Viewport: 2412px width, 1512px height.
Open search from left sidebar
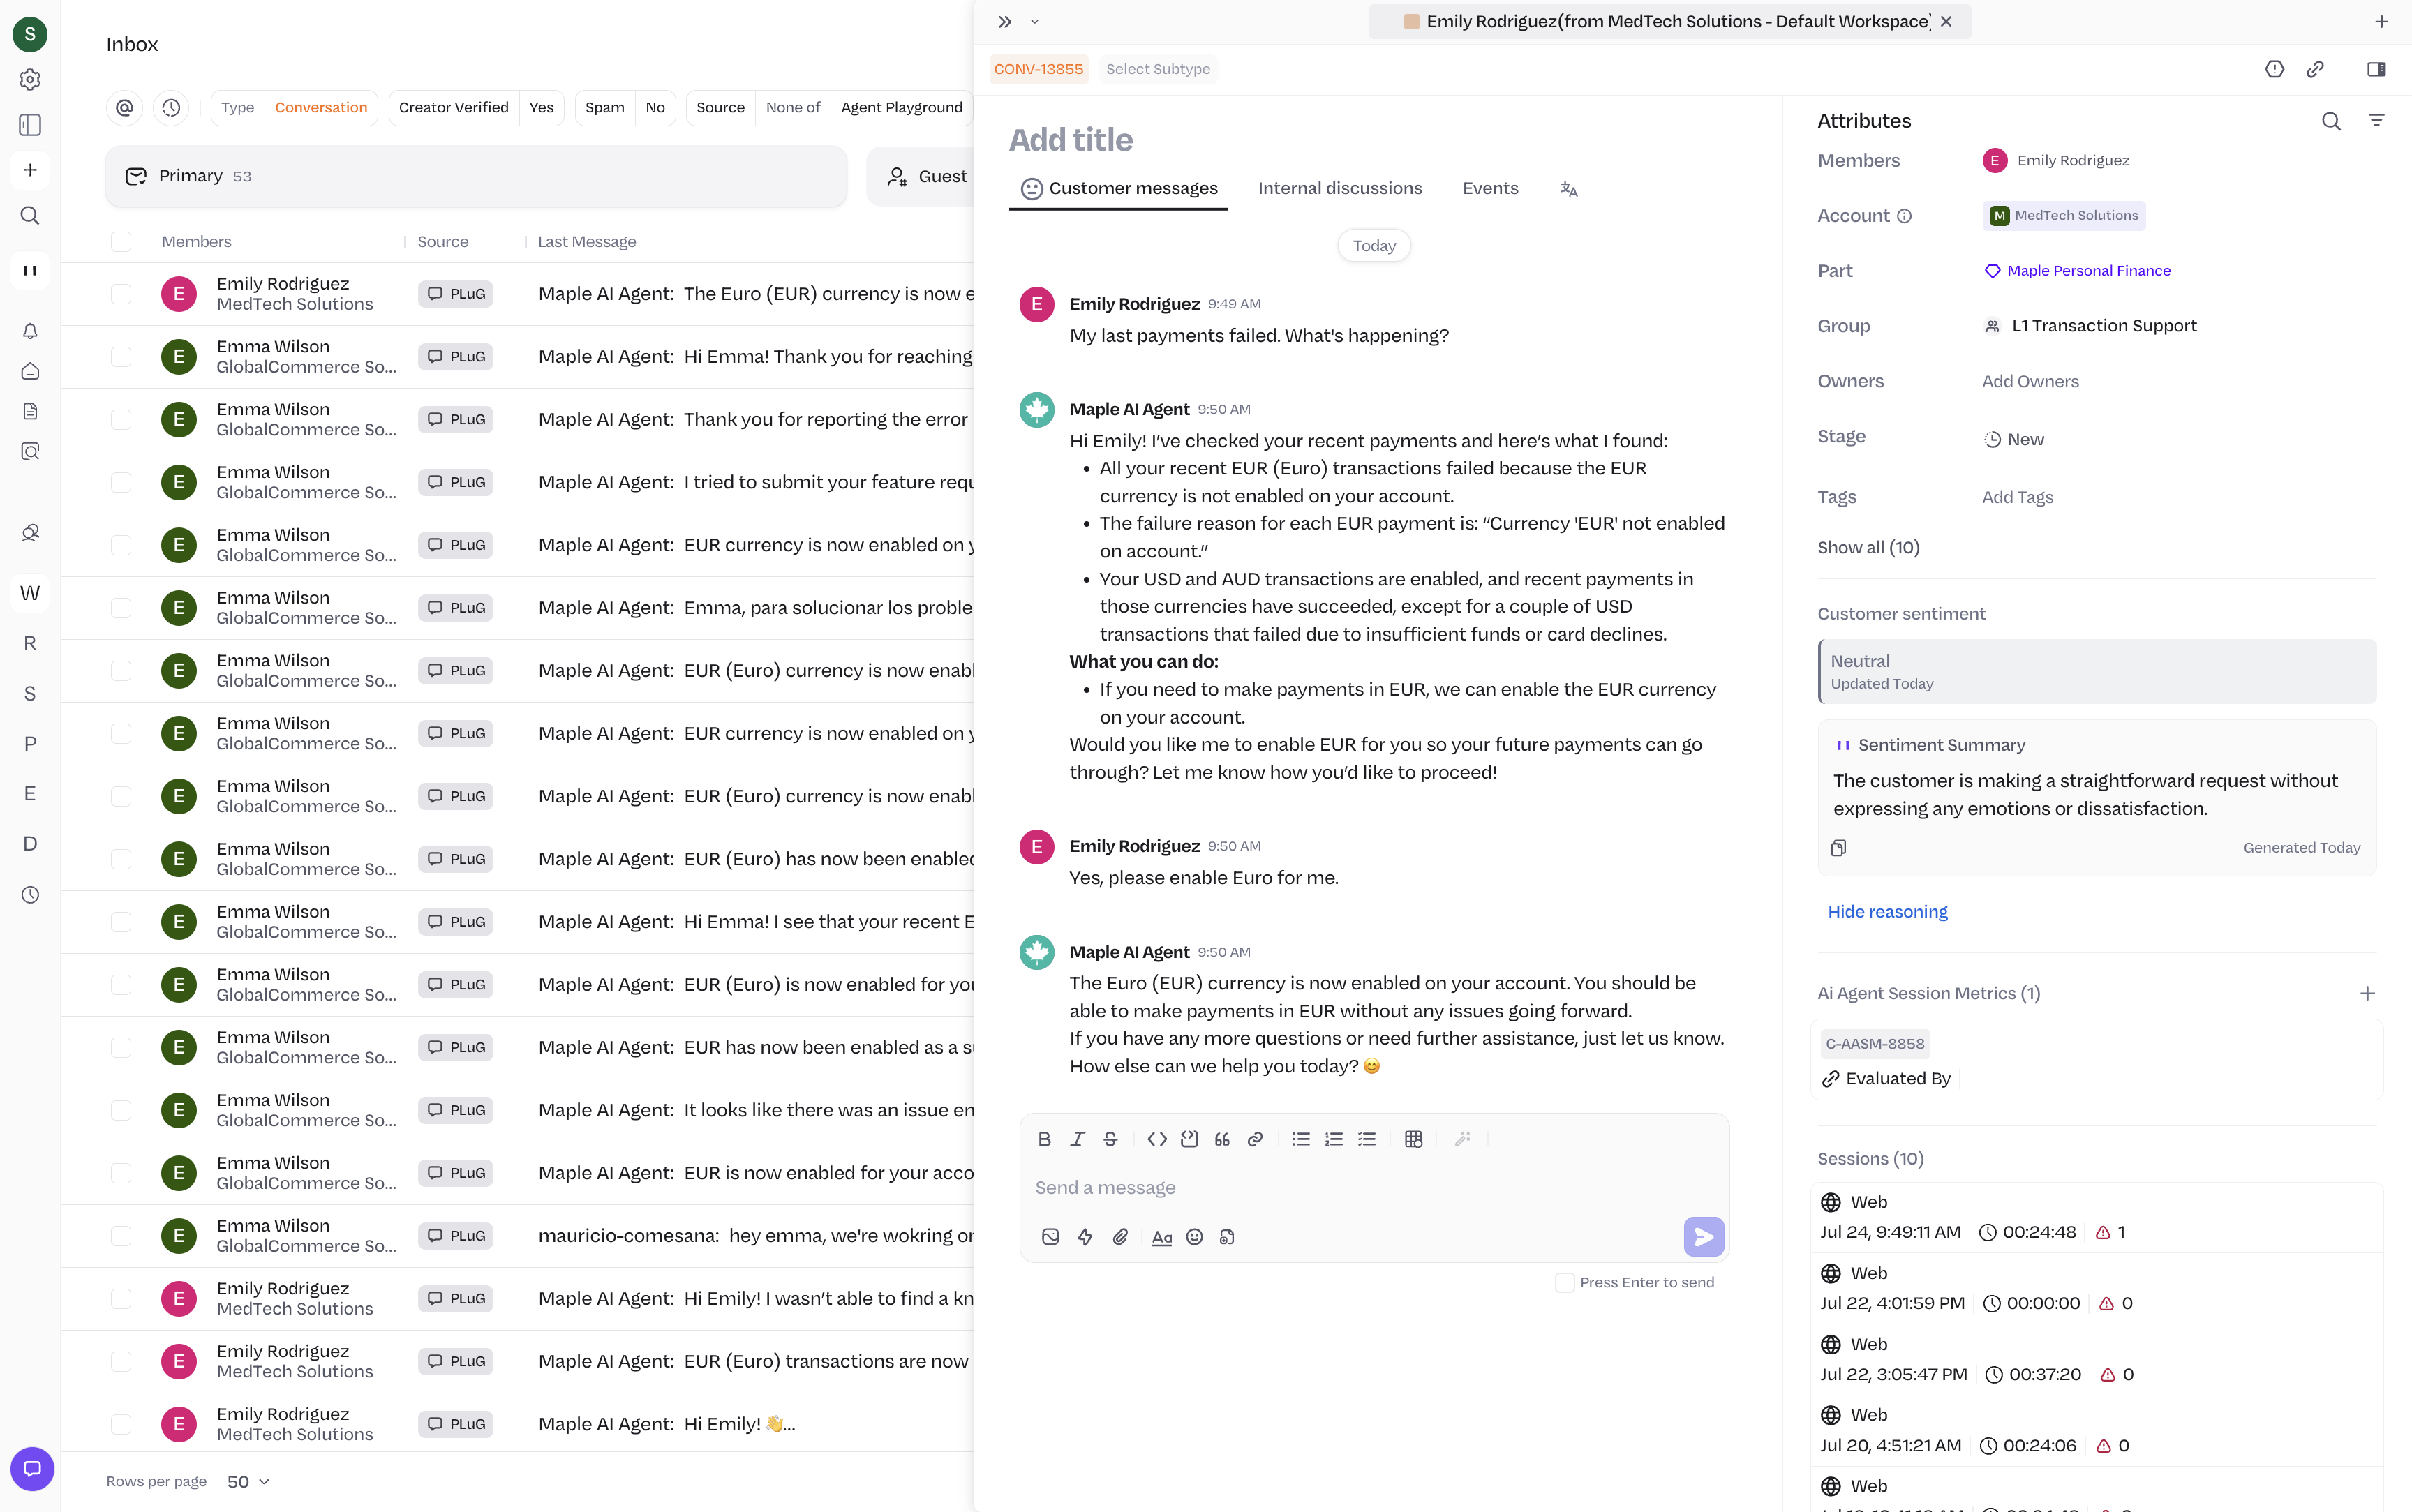point(30,215)
